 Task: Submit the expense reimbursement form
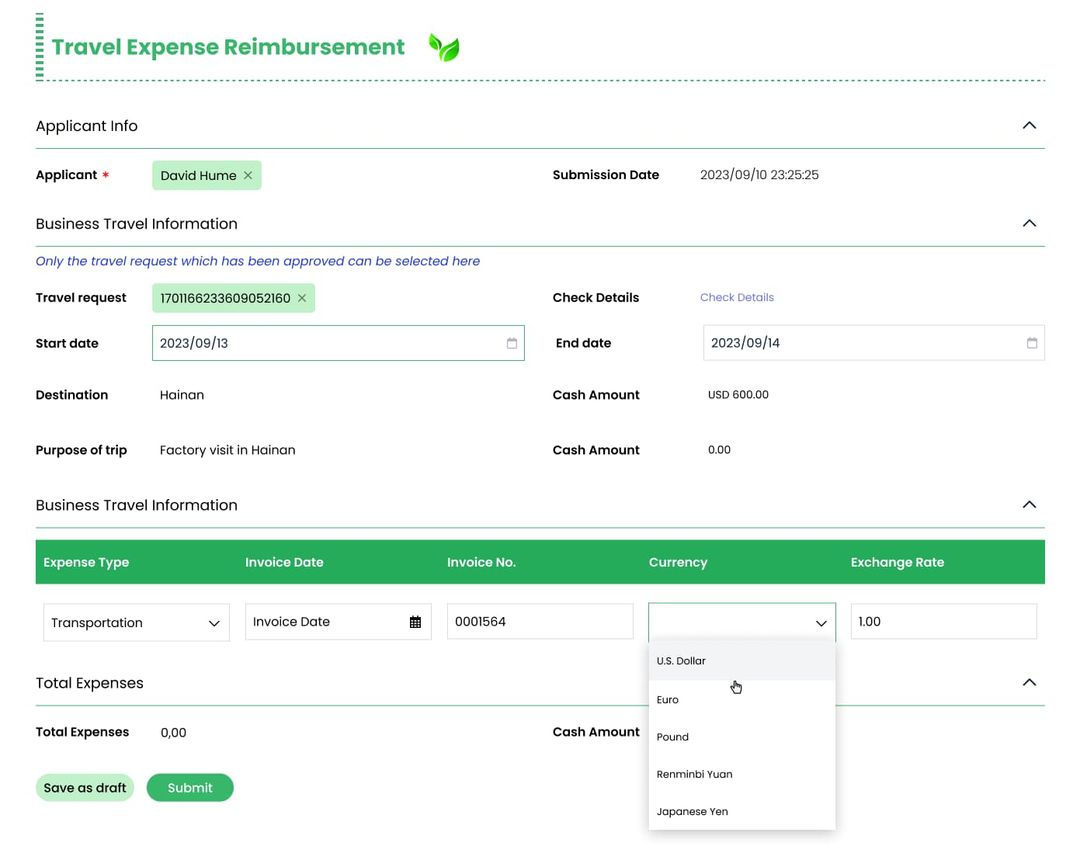190,787
